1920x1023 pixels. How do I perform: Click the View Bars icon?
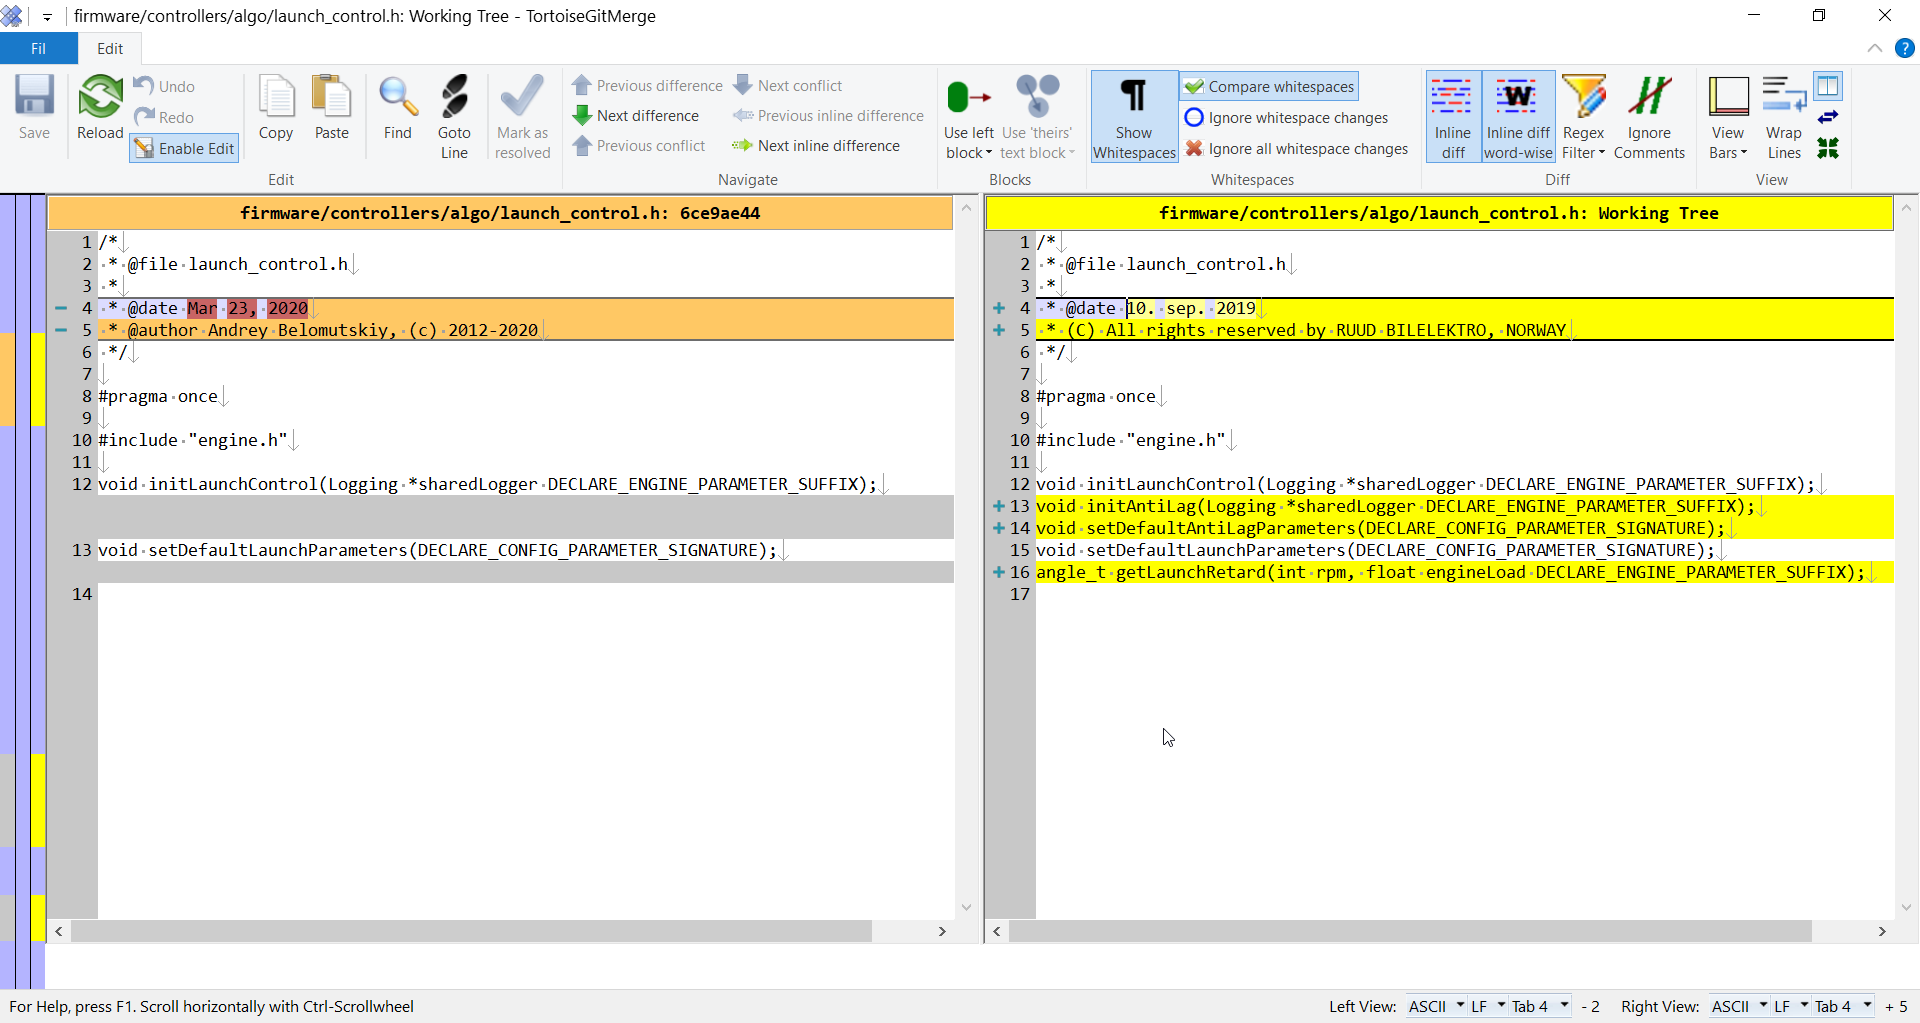[x=1728, y=98]
